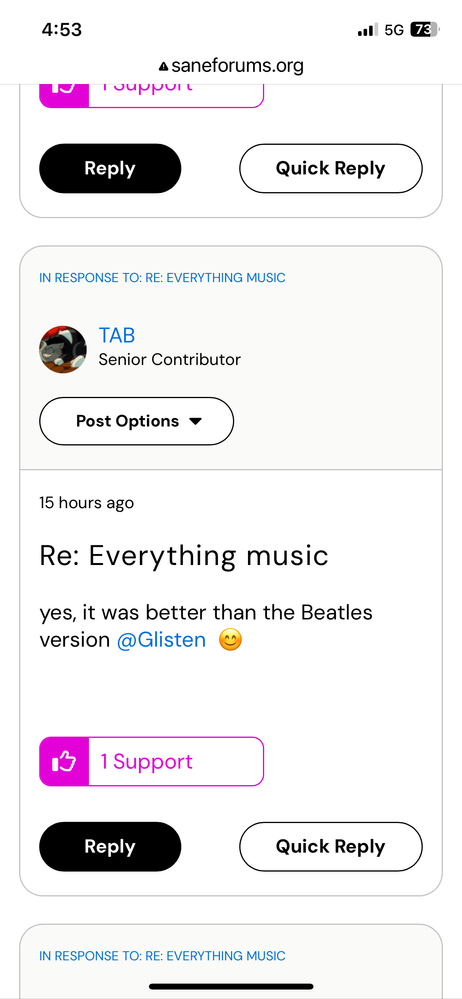Click the @Glisten mention link

click(161, 640)
